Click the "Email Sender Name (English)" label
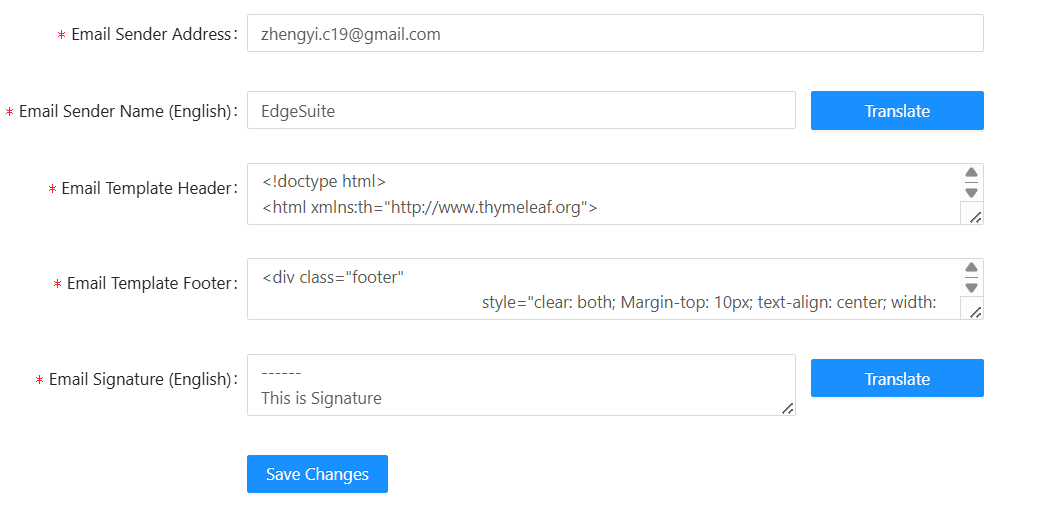The width and height of the screenshot is (1038, 517). tap(125, 111)
